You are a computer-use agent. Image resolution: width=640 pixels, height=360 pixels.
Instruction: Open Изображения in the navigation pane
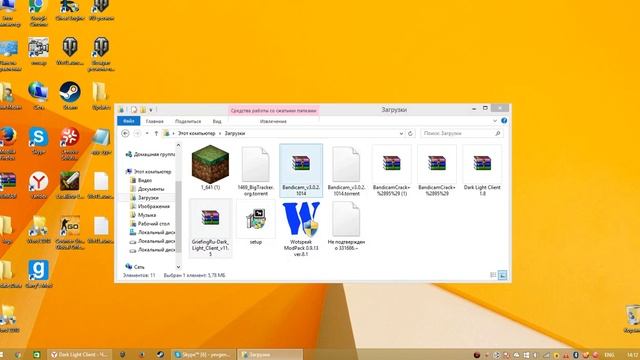click(150, 207)
